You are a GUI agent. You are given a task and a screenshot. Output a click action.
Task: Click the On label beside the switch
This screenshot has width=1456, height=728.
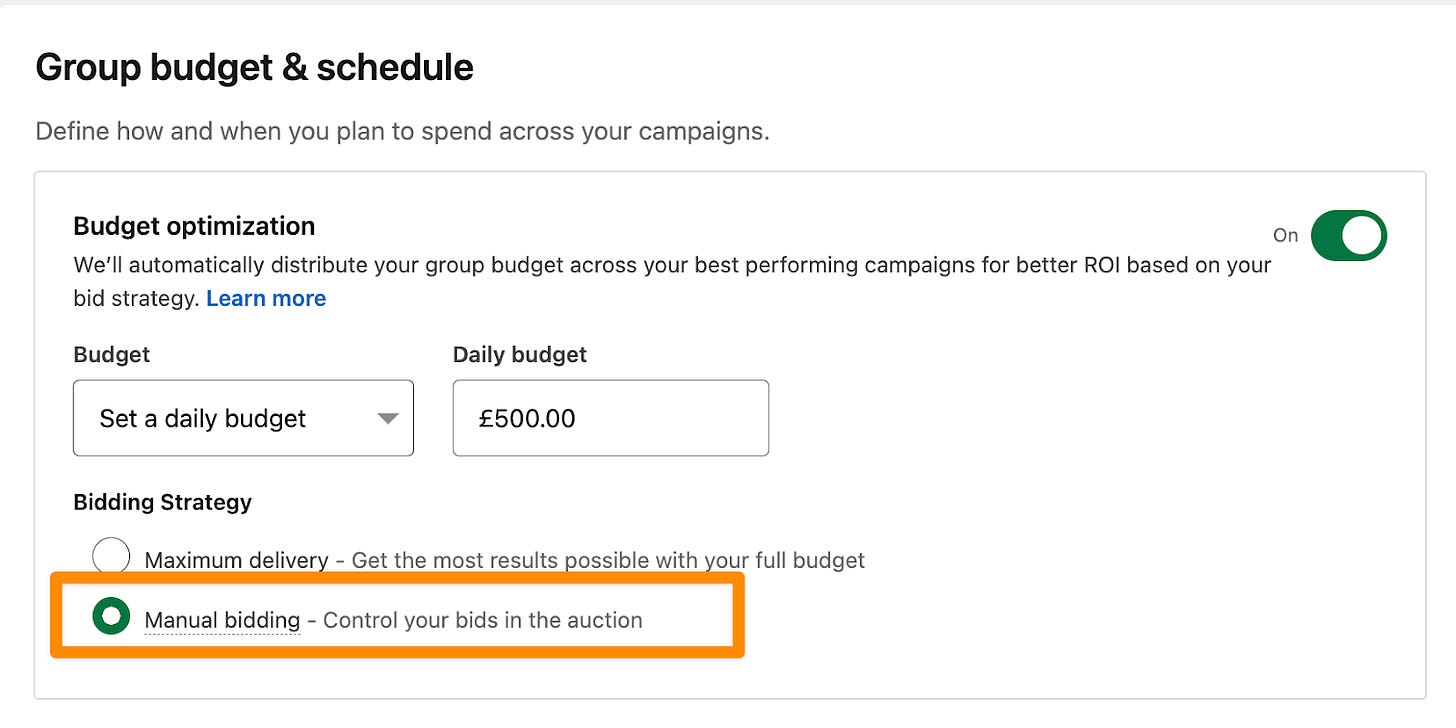[x=1285, y=236]
